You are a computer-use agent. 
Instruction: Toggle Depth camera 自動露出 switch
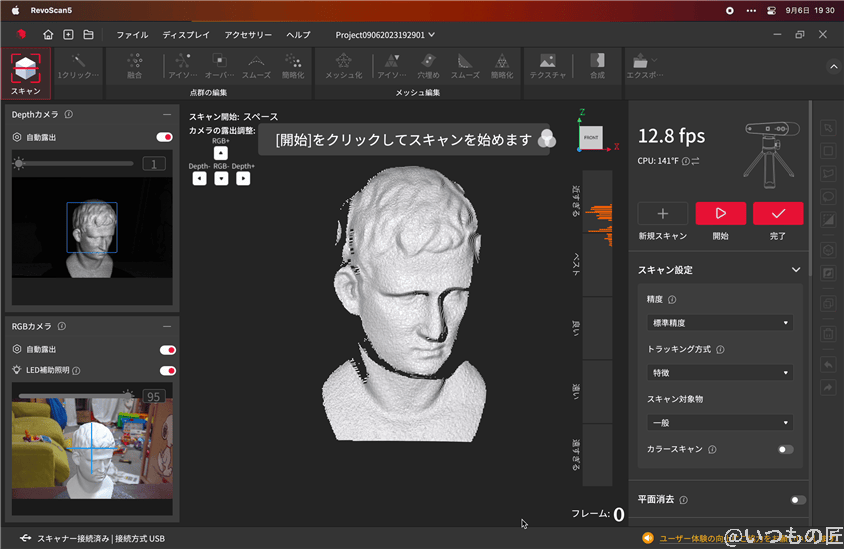[165, 137]
